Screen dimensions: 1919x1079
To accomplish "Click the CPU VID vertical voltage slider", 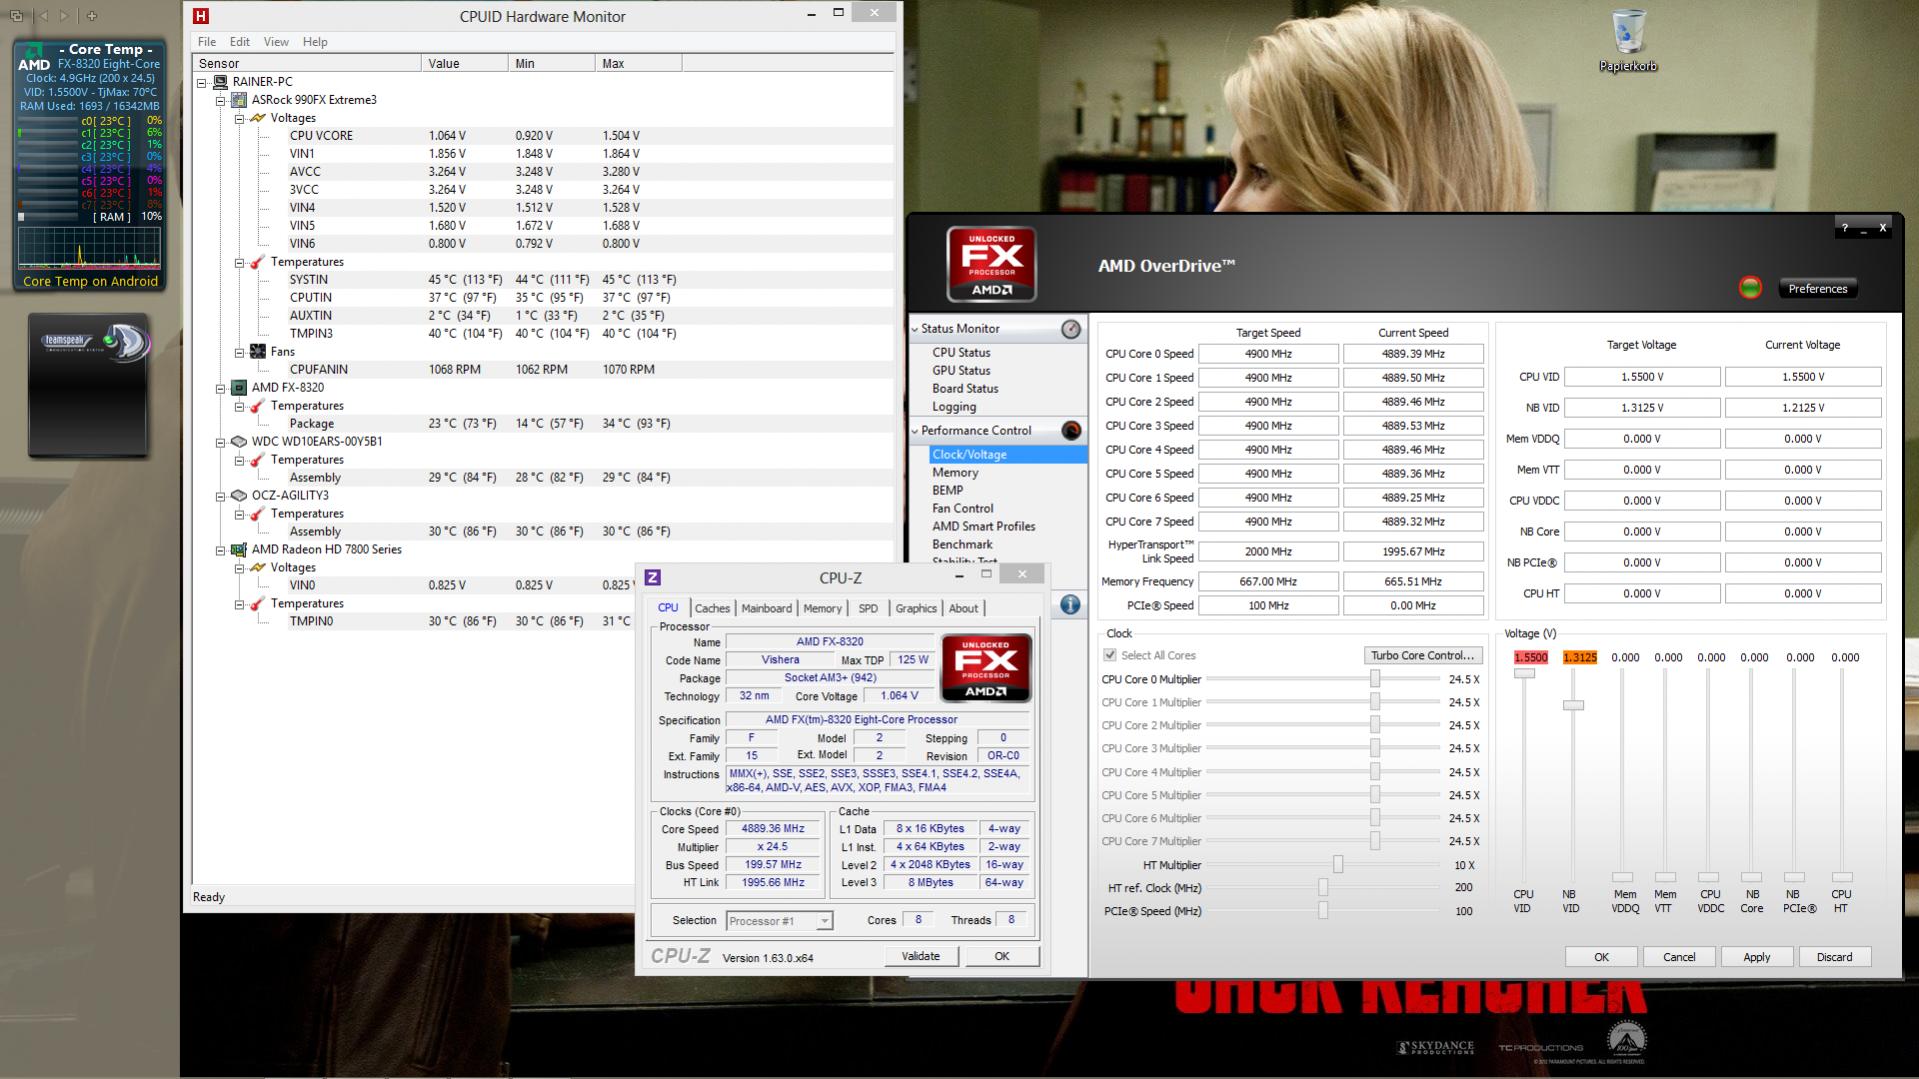I will point(1524,674).
